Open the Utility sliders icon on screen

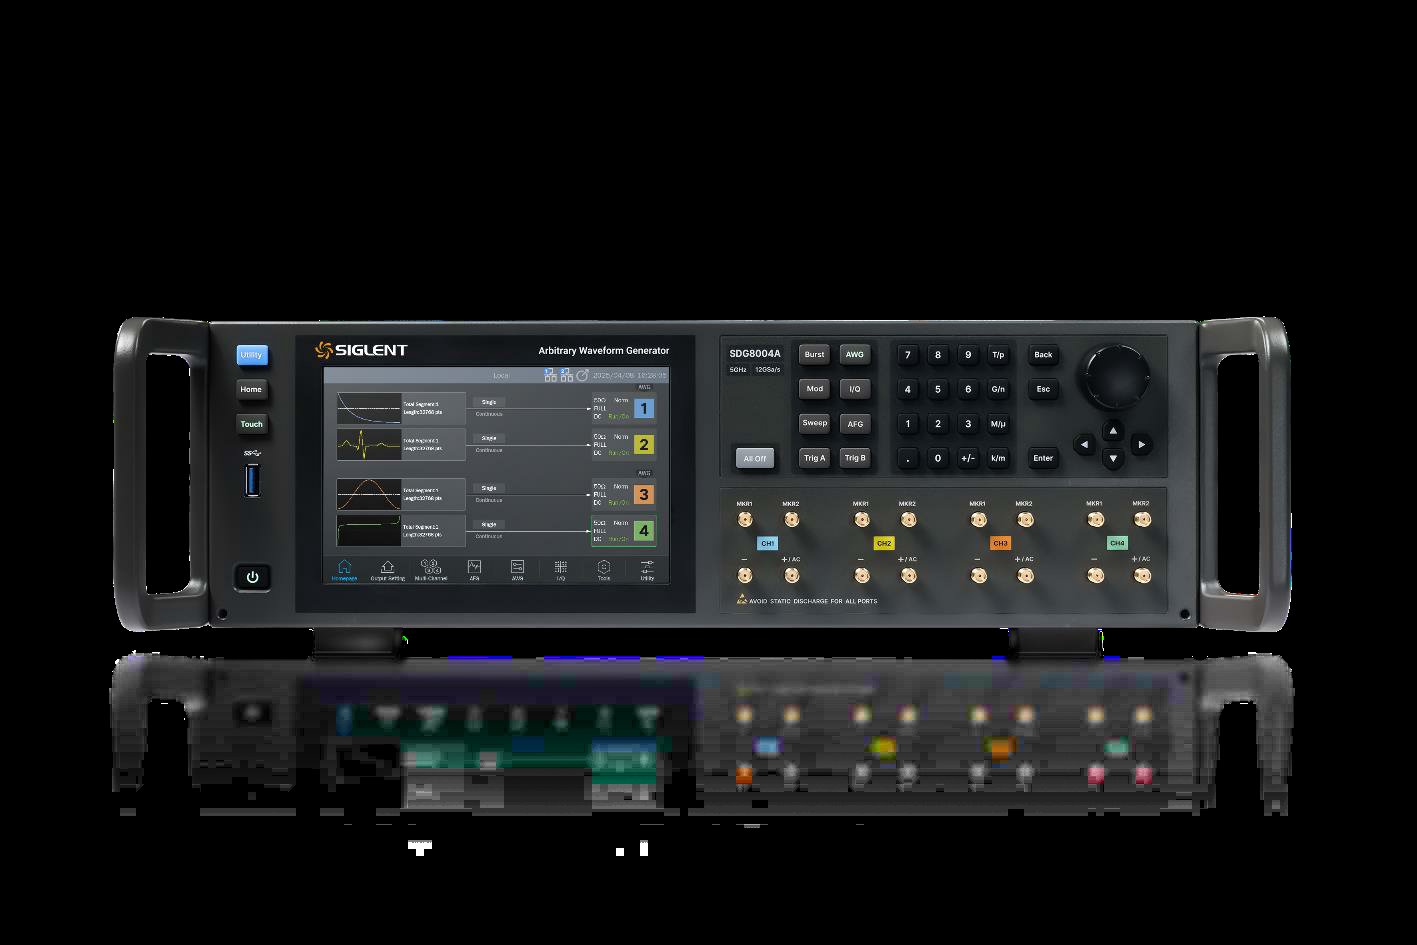(647, 568)
